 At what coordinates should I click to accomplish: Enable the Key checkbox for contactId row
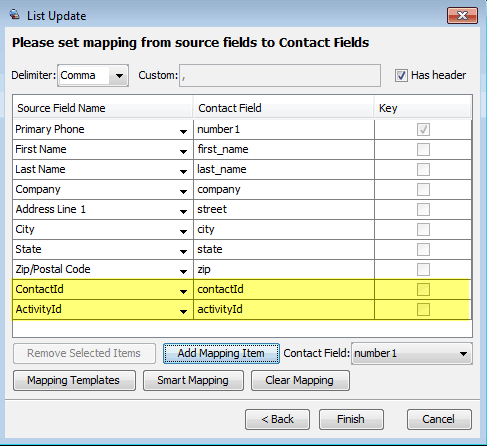coord(423,289)
